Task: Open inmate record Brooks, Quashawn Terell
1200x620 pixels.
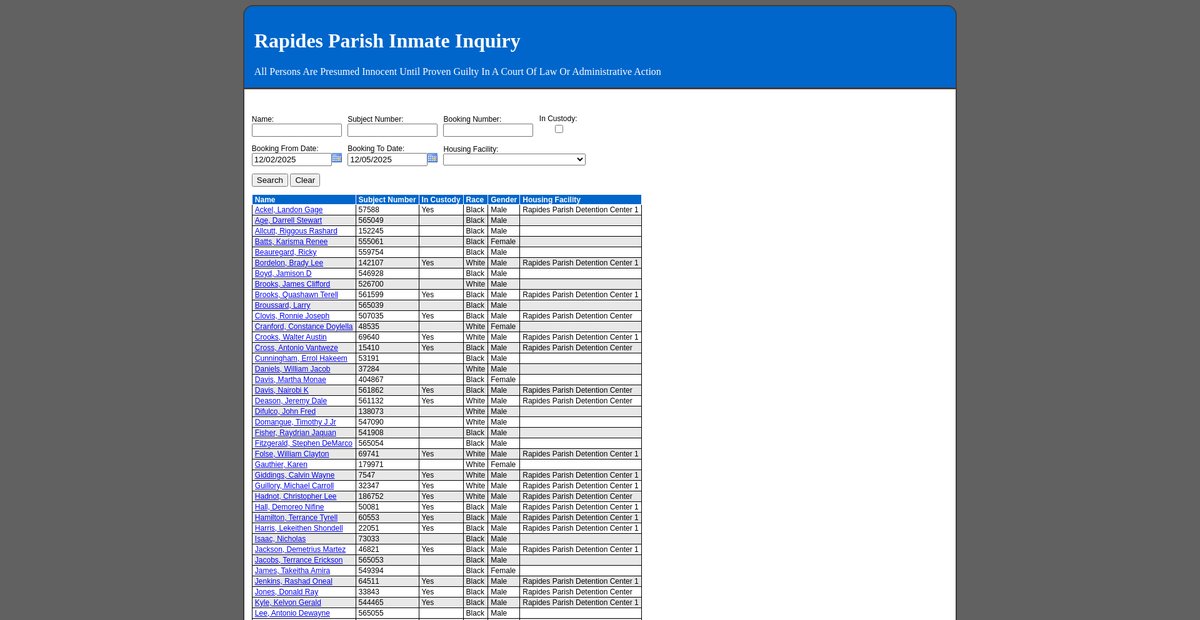Action: click(297, 295)
